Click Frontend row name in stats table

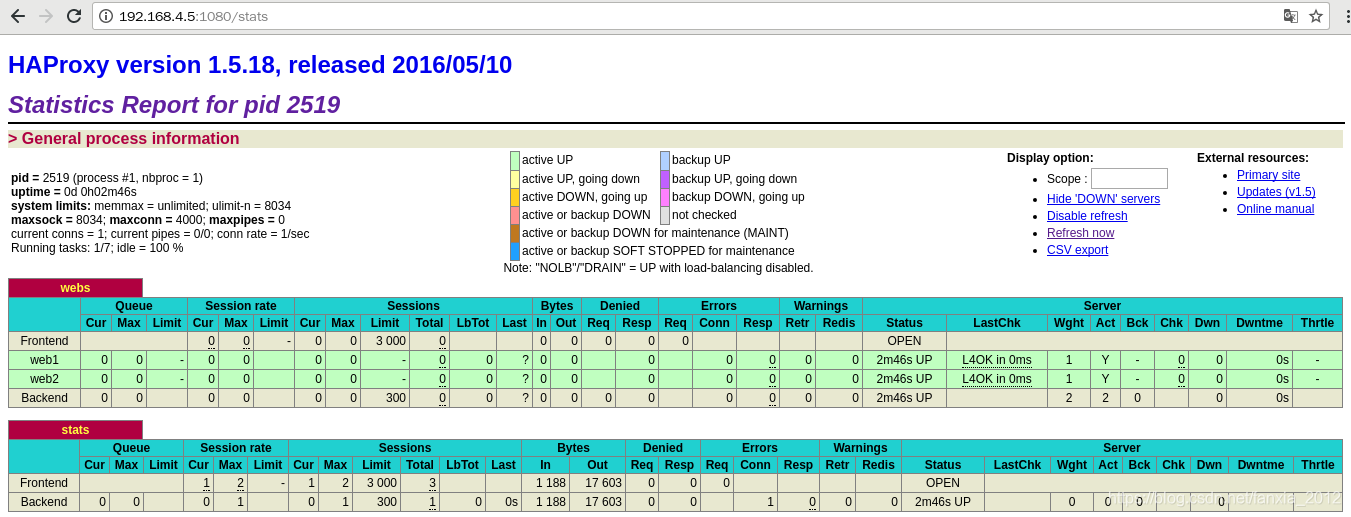(x=44, y=483)
